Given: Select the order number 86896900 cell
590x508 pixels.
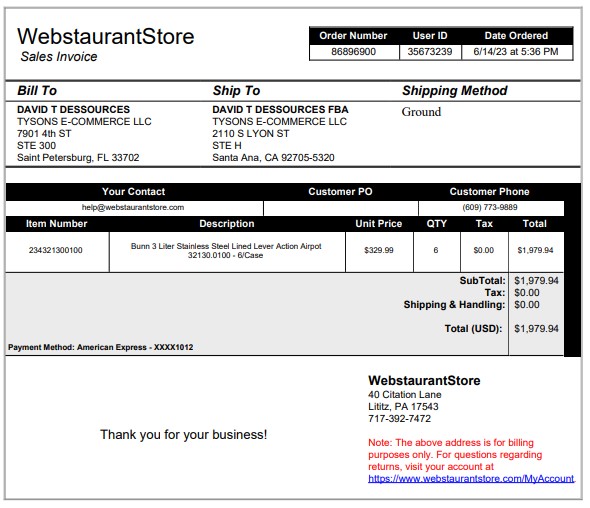Looking at the screenshot, I should point(354,52).
